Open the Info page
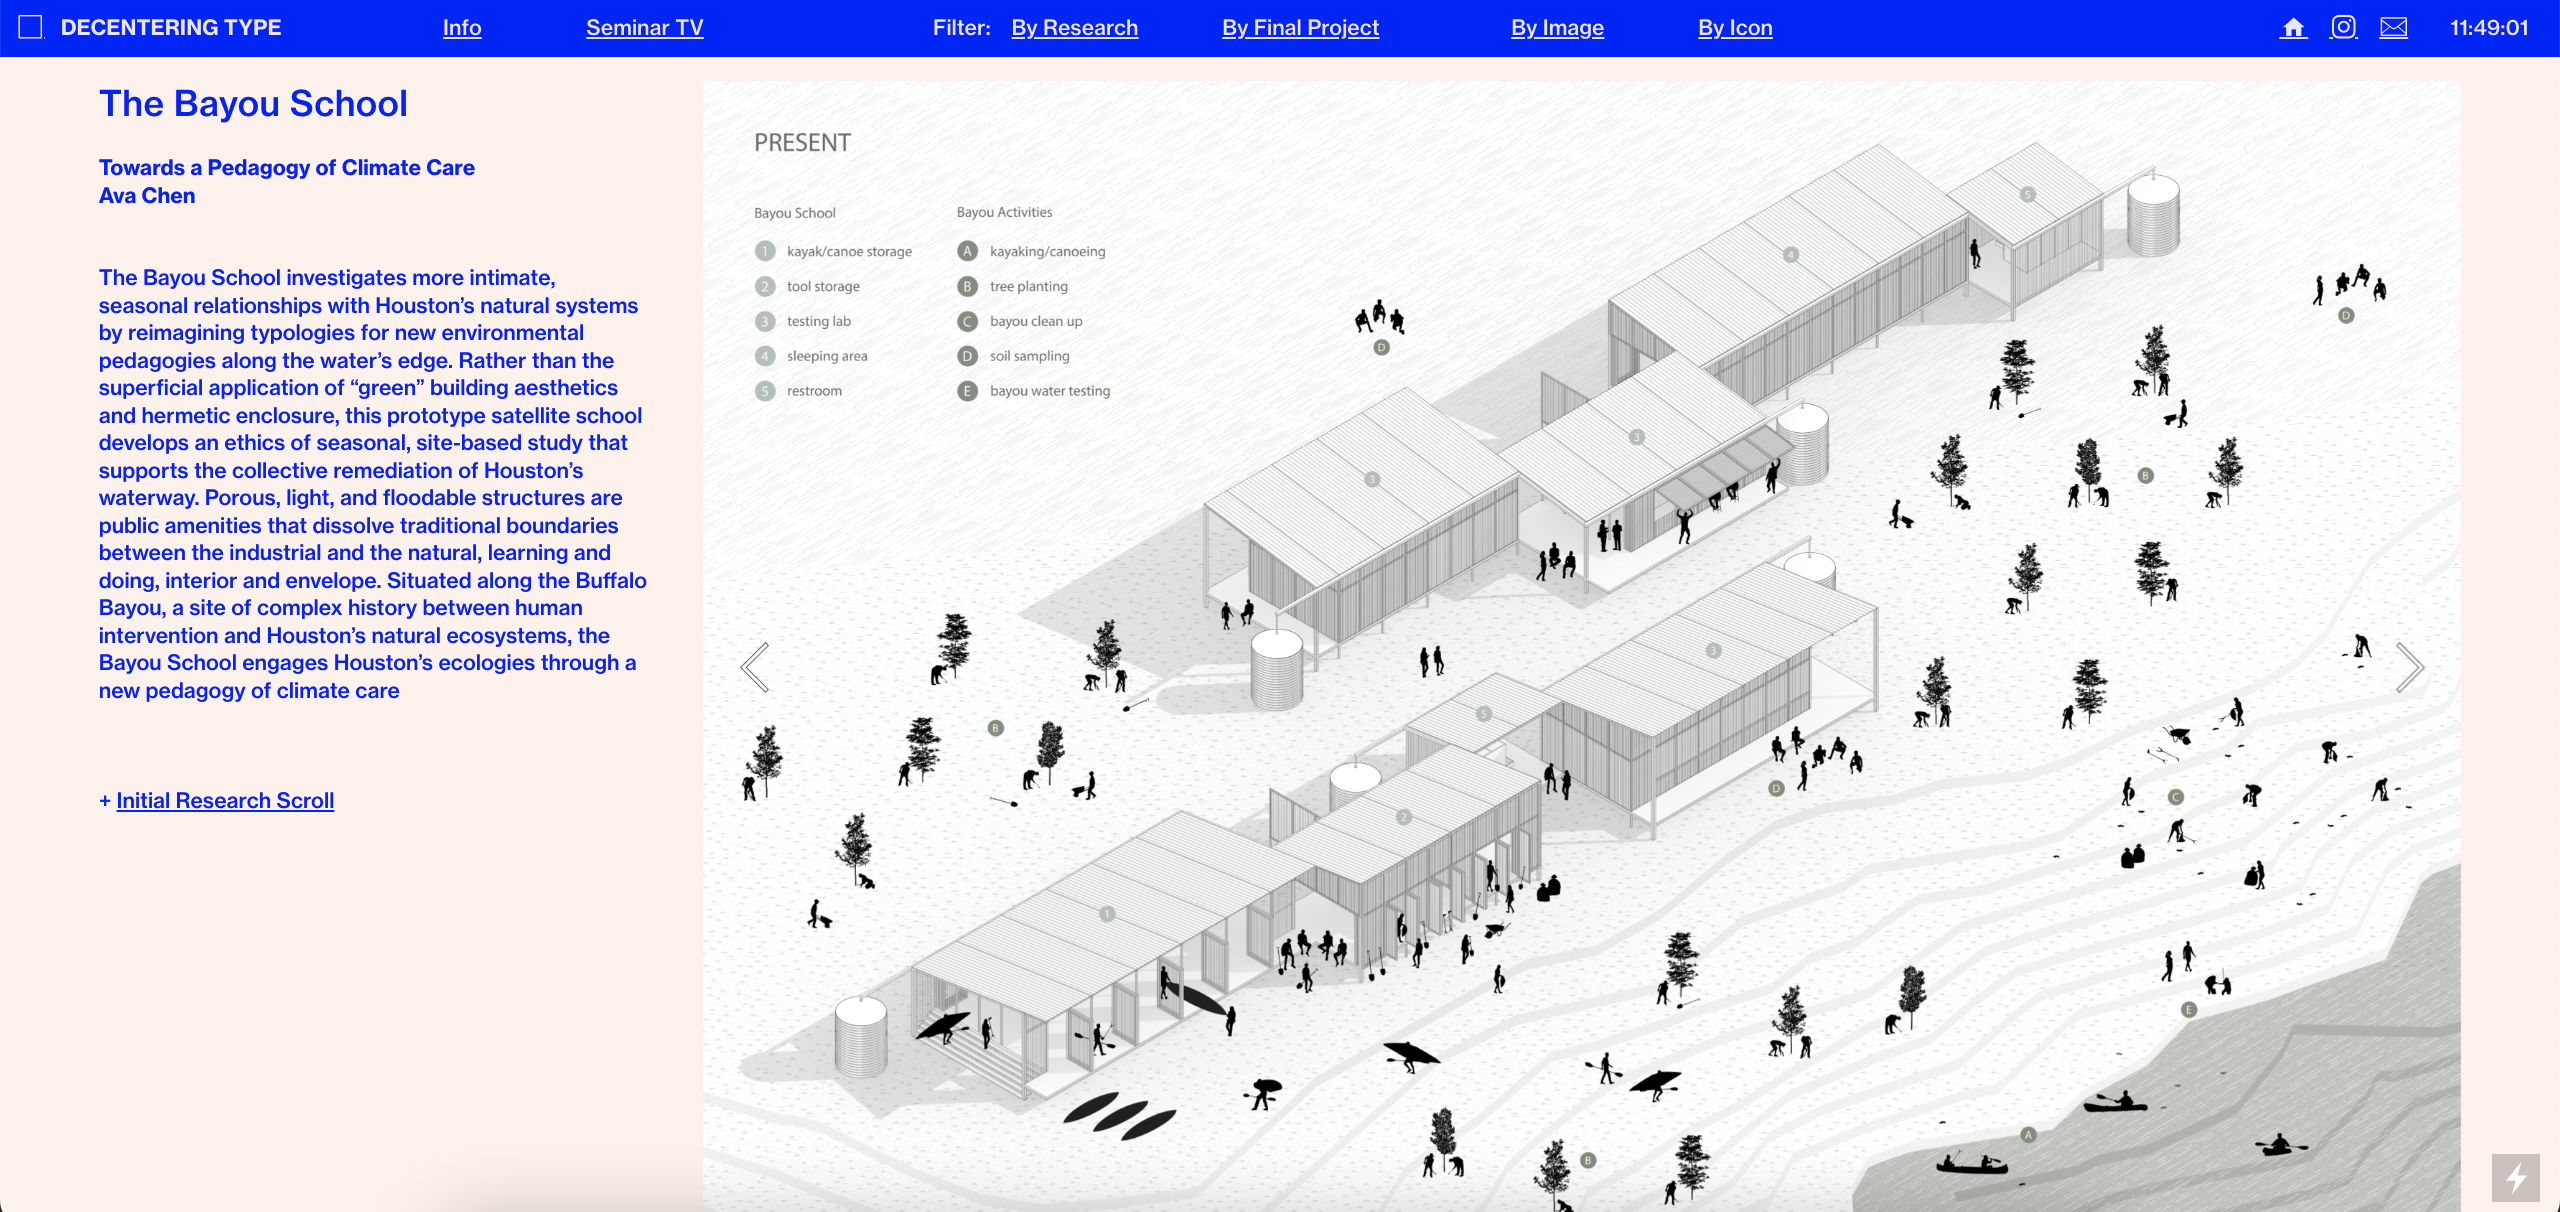Image resolution: width=2560 pixels, height=1212 pixels. coord(462,28)
